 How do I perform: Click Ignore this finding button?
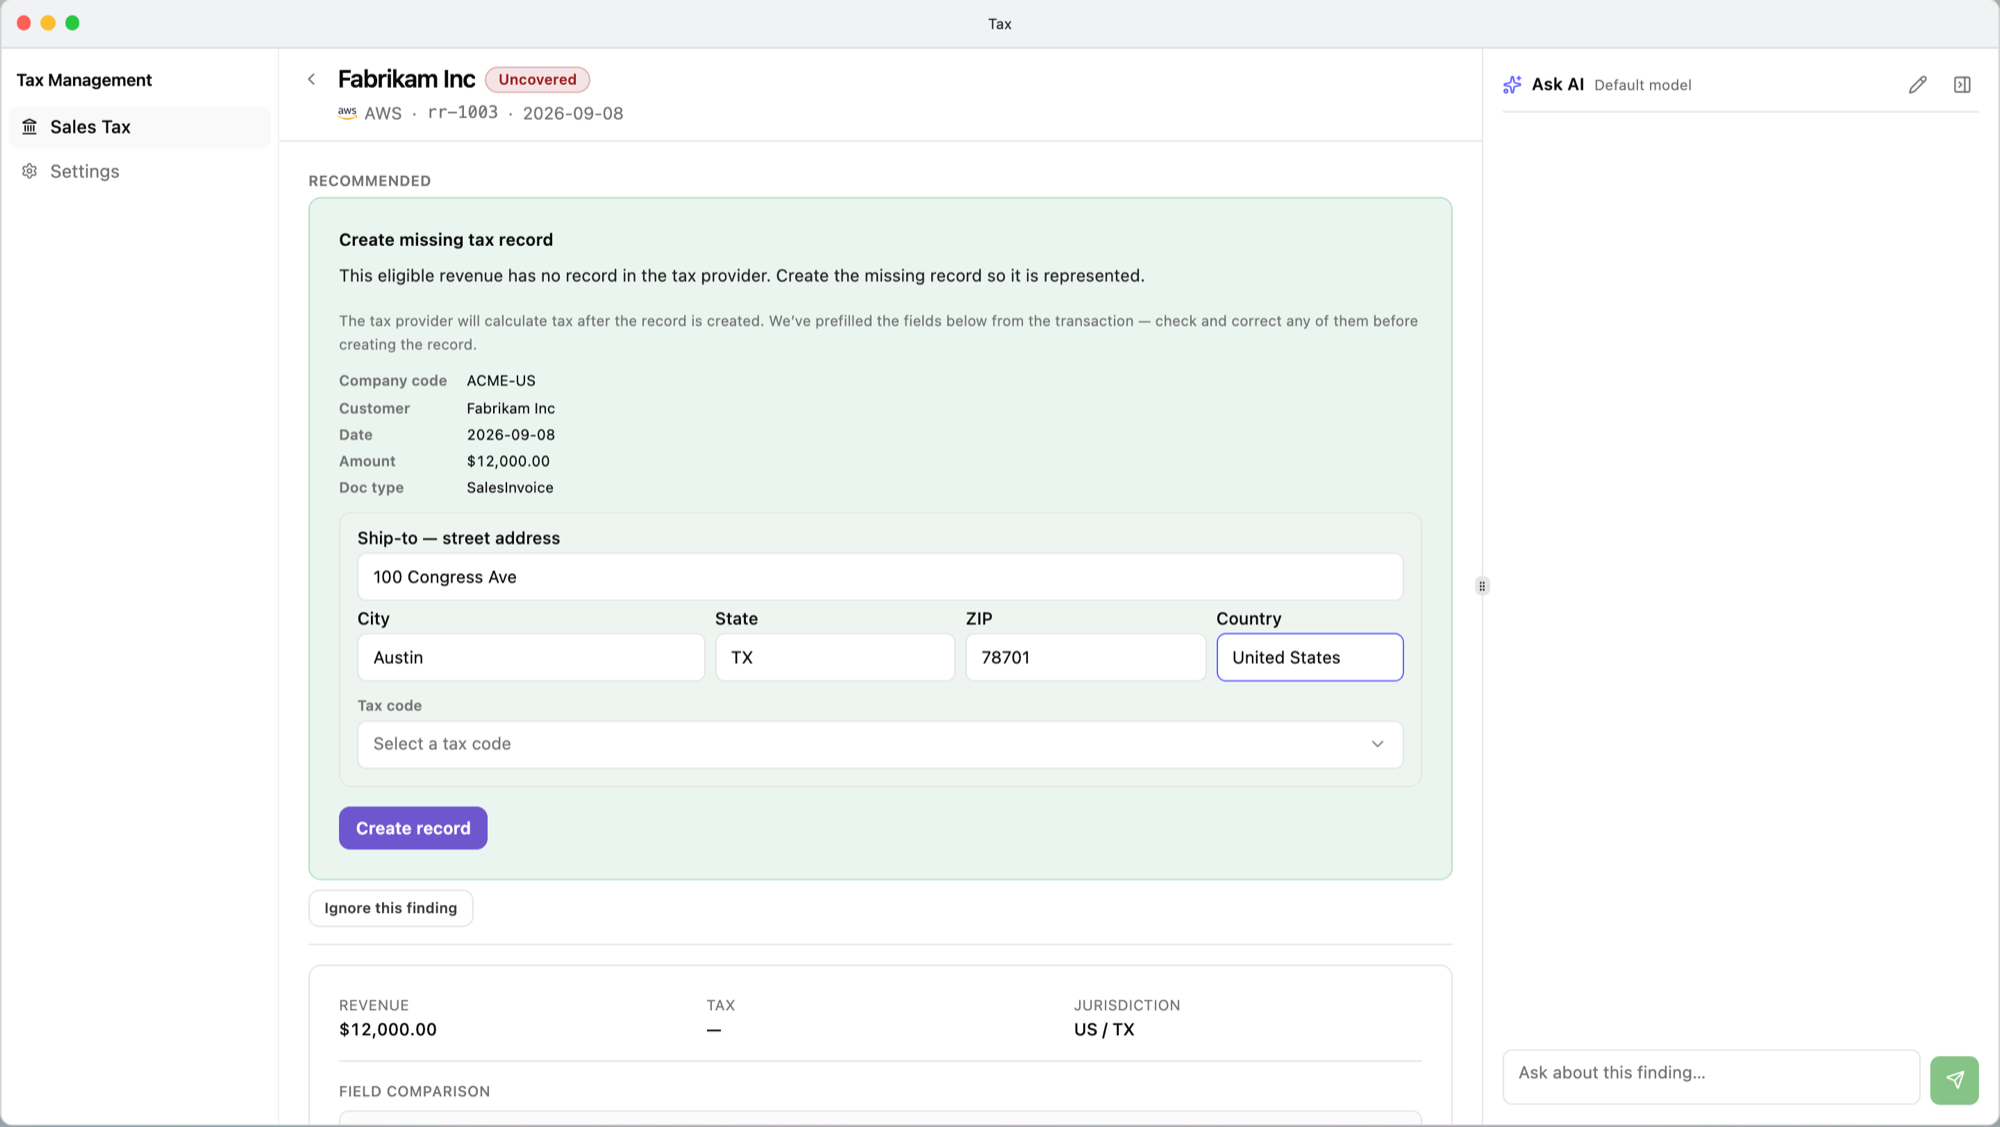[x=391, y=908]
